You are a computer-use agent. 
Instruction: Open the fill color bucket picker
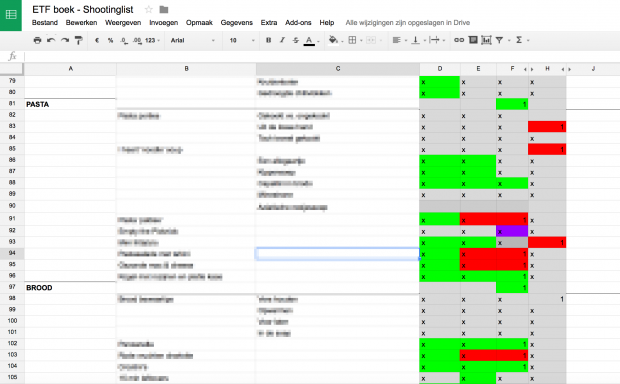pyautogui.click(x=333, y=40)
